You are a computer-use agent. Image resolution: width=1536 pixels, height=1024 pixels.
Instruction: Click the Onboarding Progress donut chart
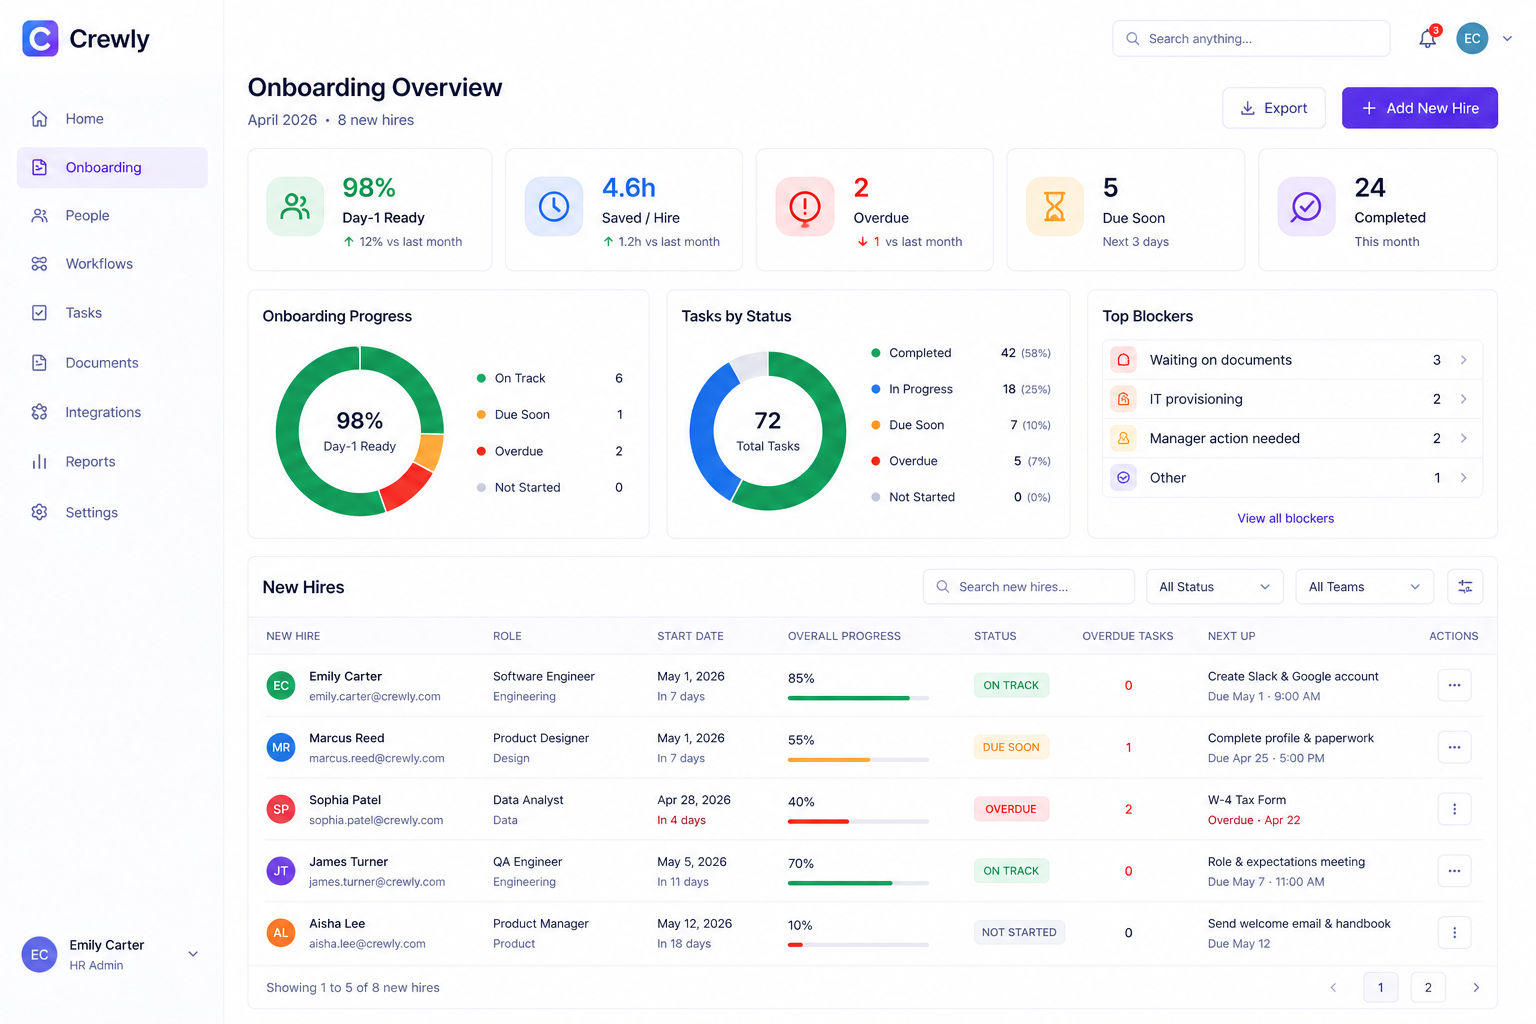coord(360,431)
